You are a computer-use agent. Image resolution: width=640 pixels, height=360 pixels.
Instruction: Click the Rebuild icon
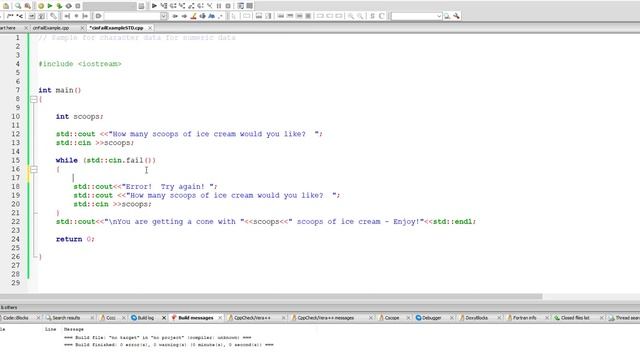(x=69, y=6)
